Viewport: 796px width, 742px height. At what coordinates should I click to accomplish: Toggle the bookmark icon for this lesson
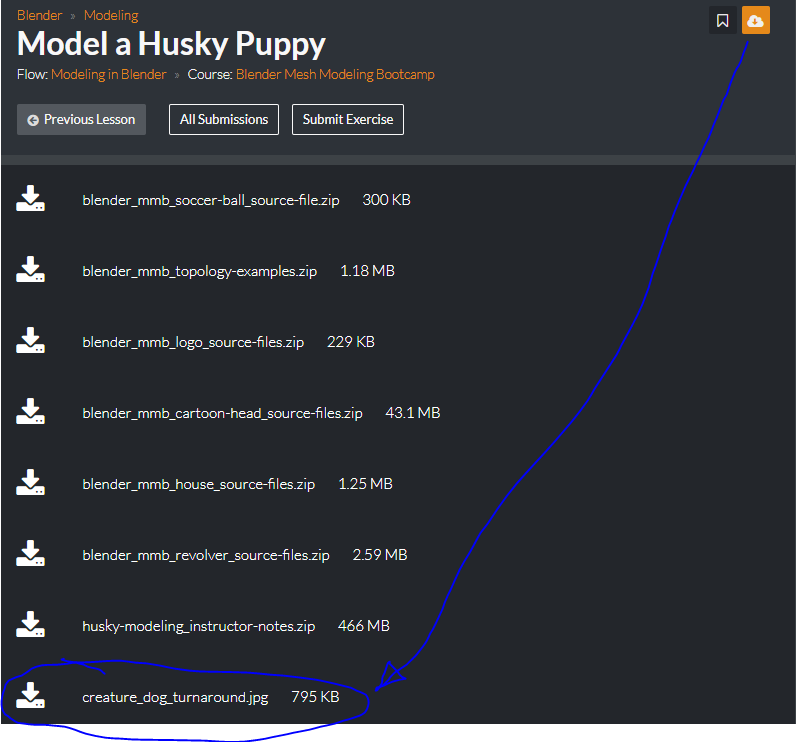[x=722, y=20]
